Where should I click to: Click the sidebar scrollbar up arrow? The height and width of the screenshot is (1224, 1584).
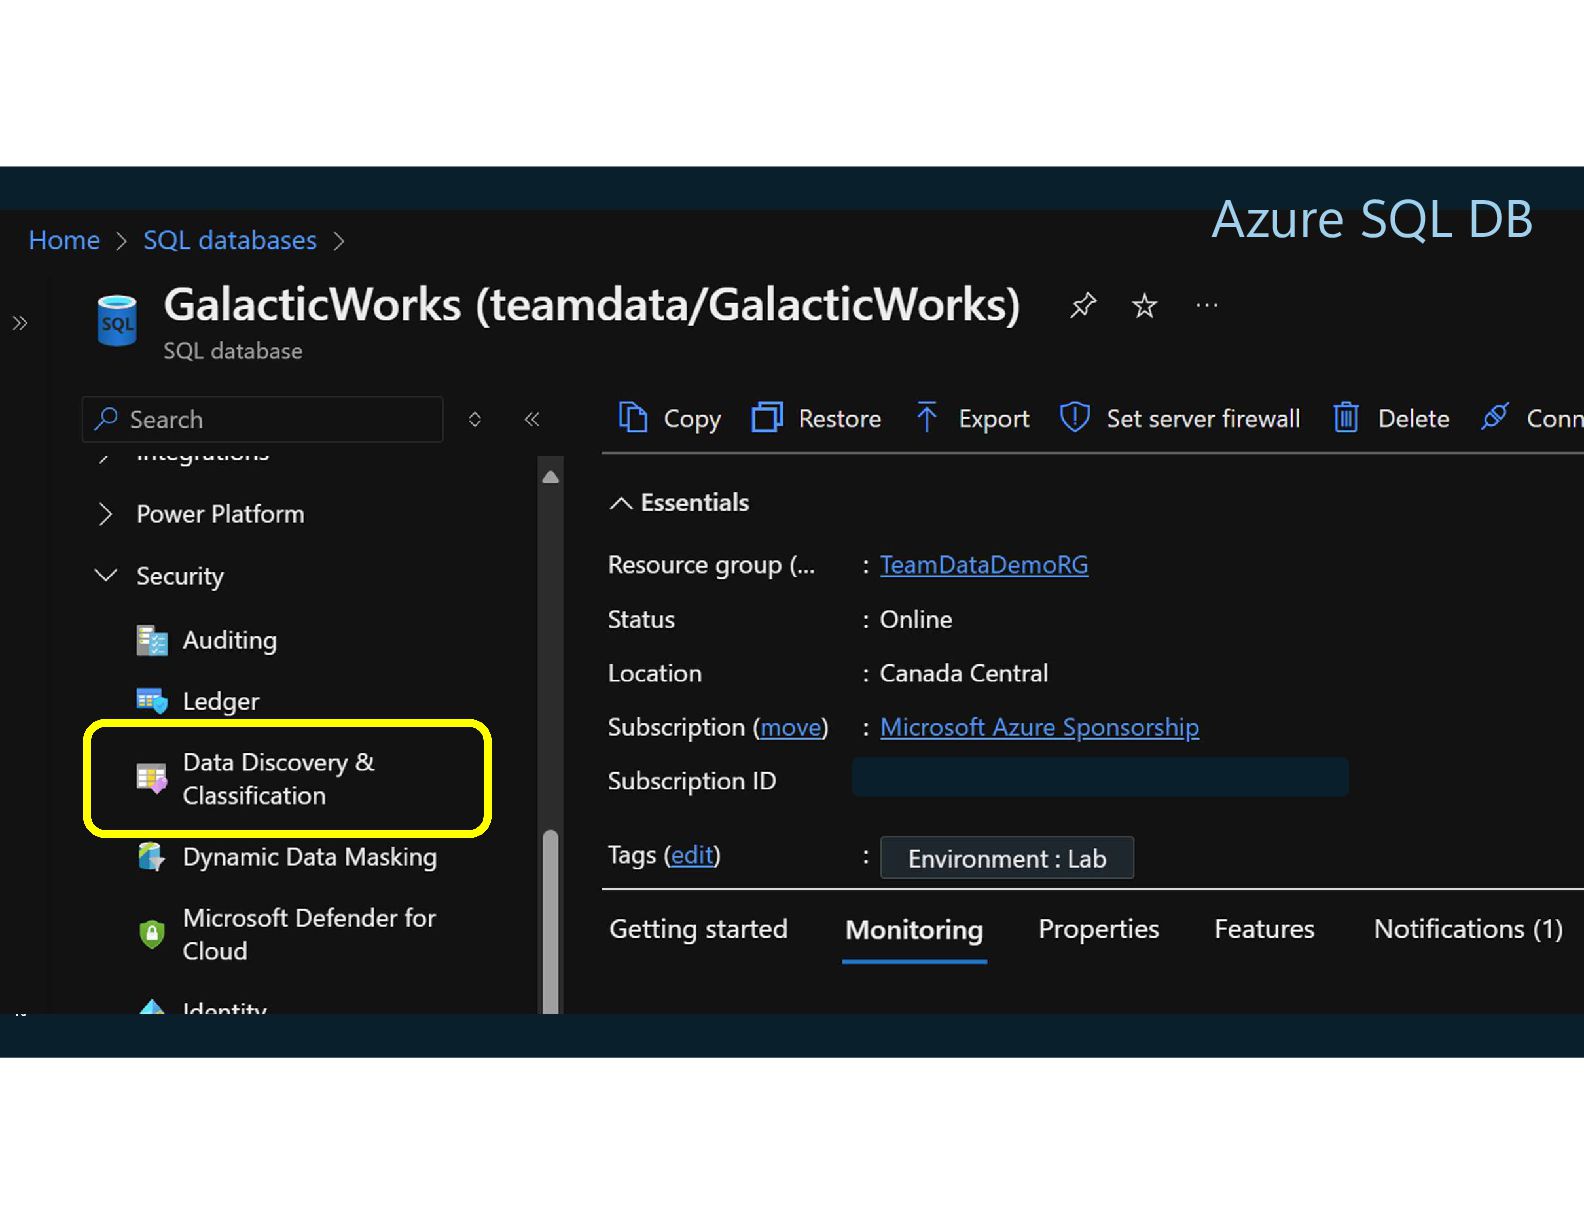click(x=550, y=477)
